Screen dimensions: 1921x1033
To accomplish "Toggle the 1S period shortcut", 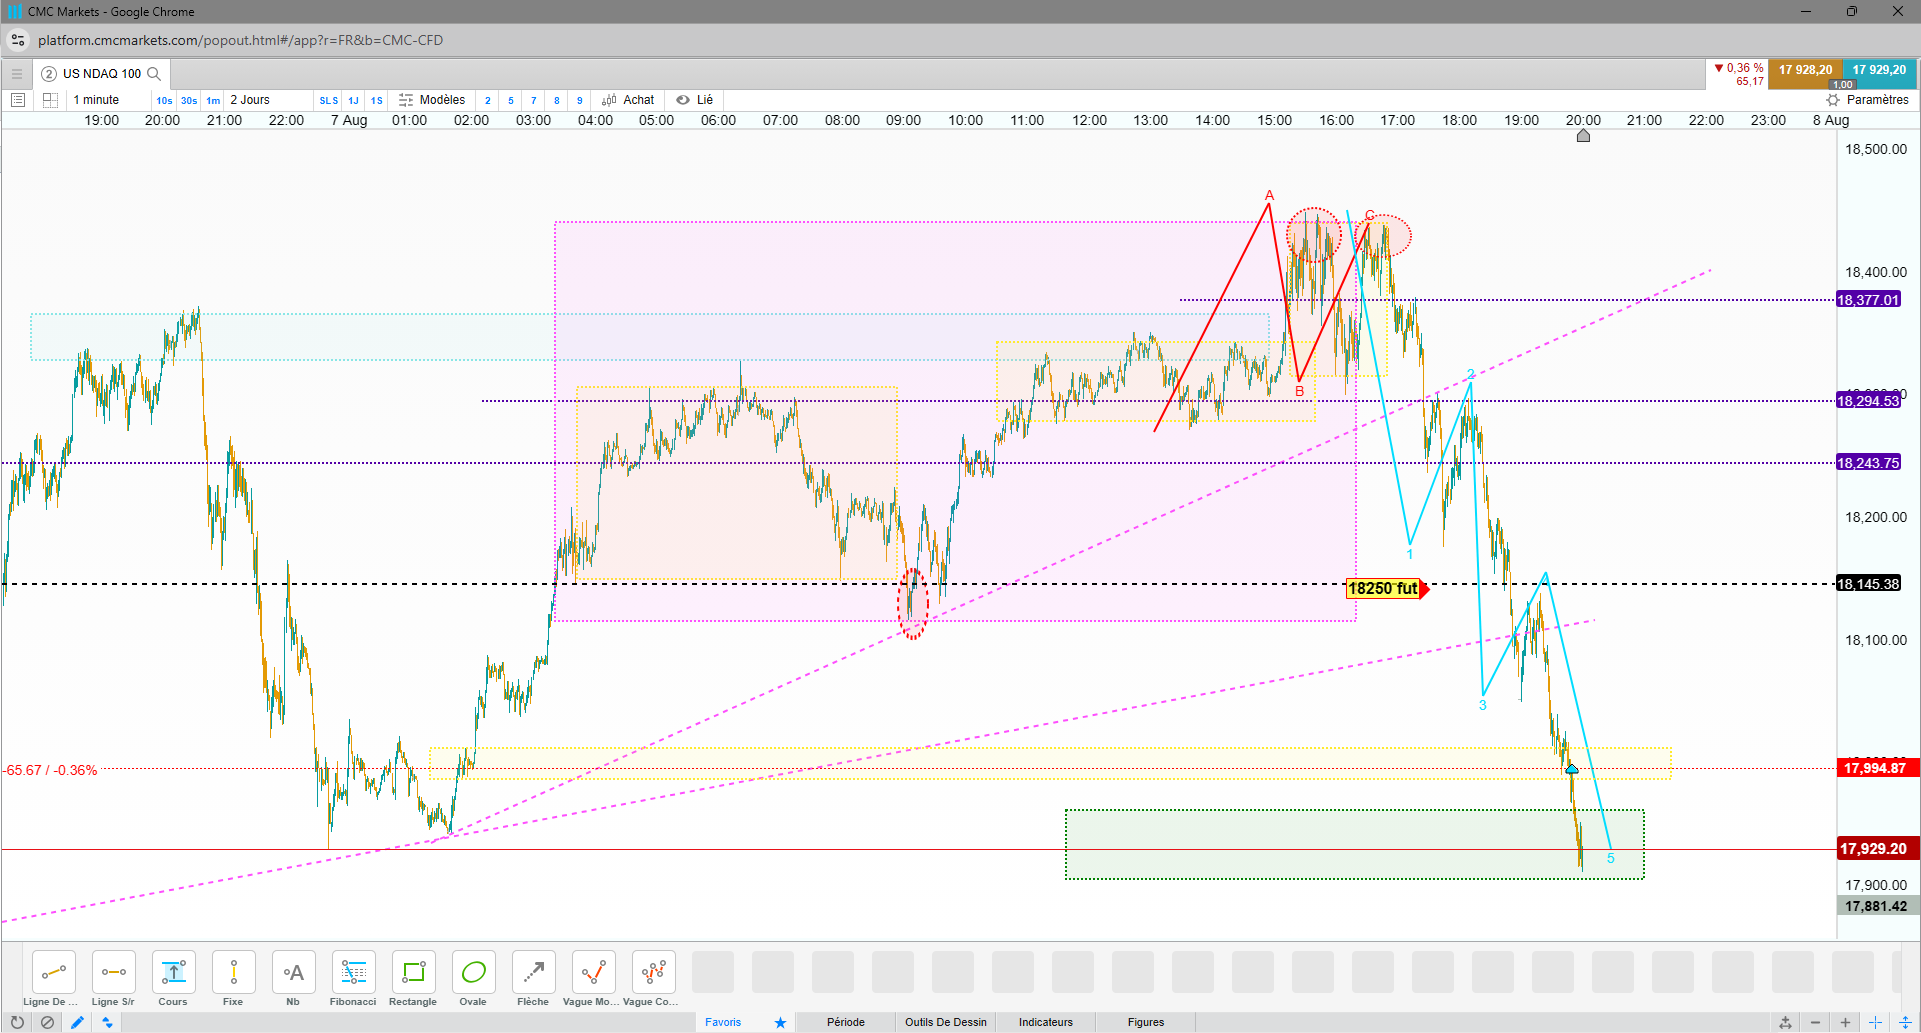I will 377,100.
